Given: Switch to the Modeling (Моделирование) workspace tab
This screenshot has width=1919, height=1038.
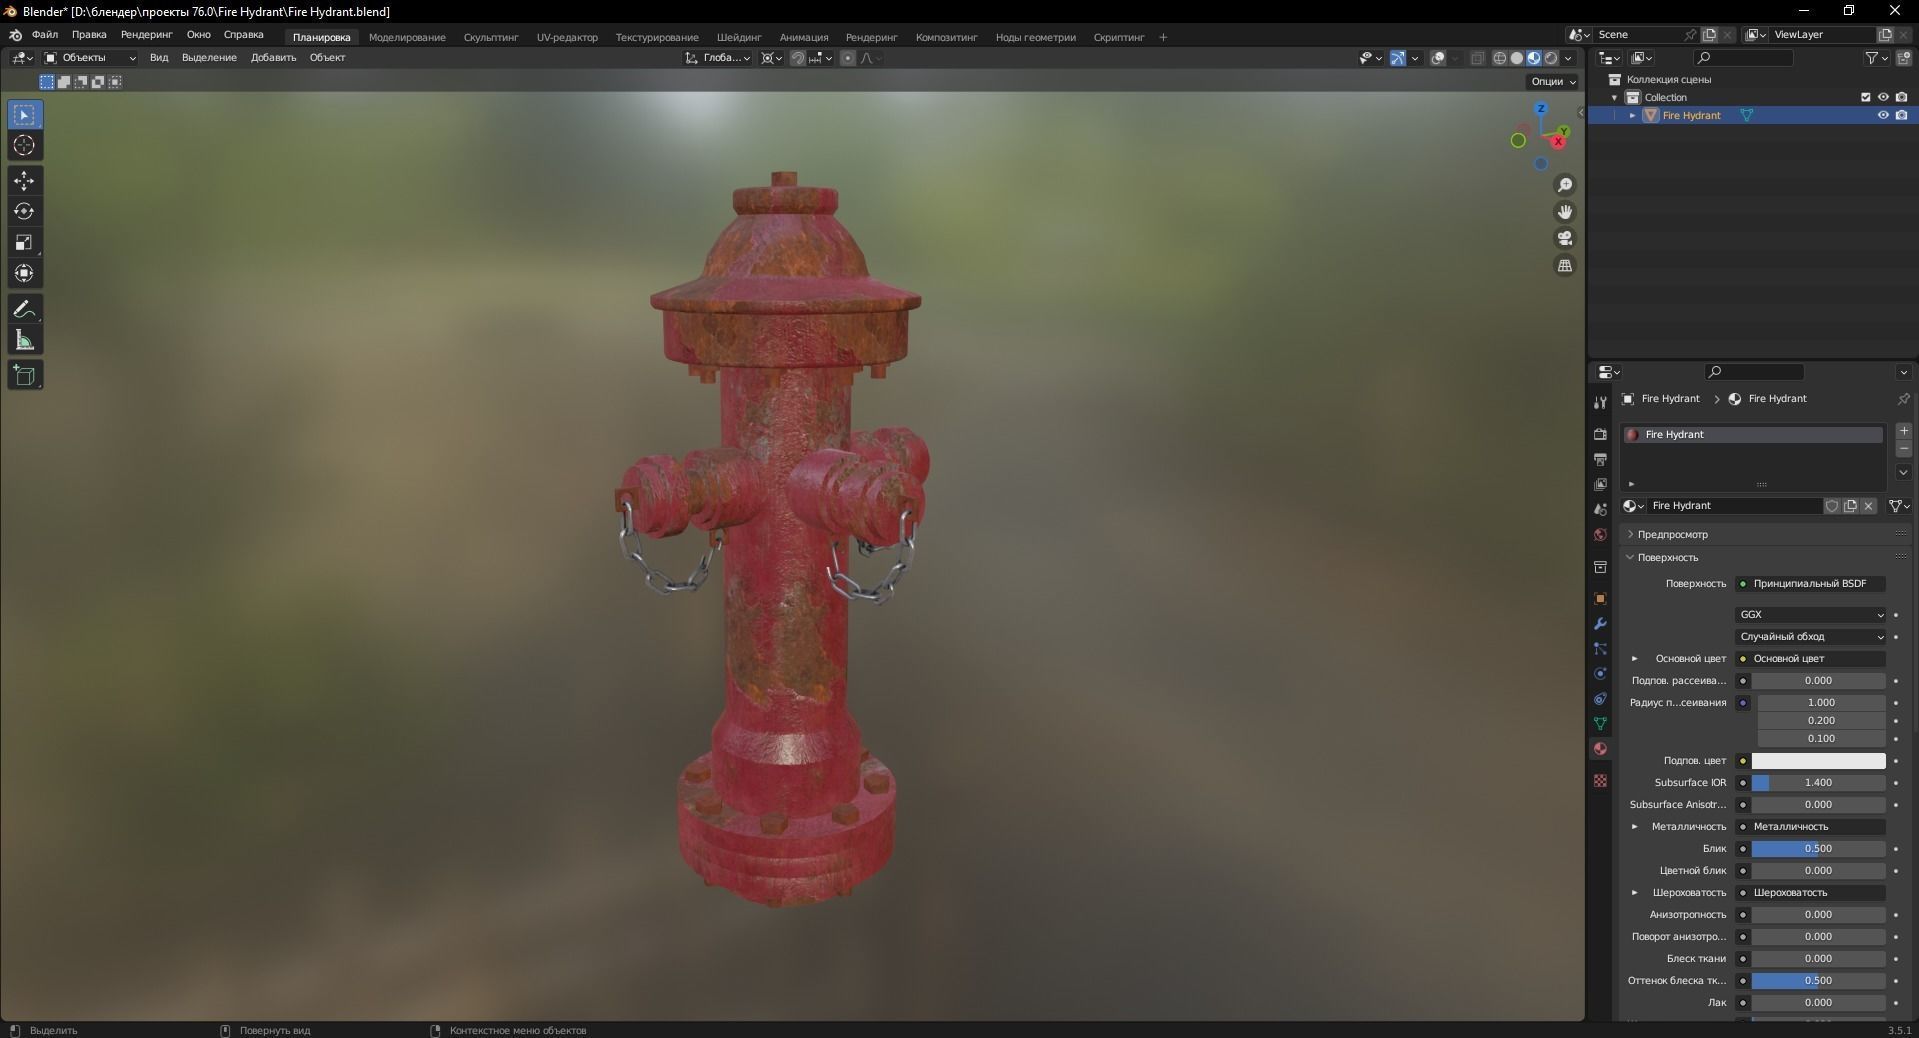Looking at the screenshot, I should tap(407, 37).
